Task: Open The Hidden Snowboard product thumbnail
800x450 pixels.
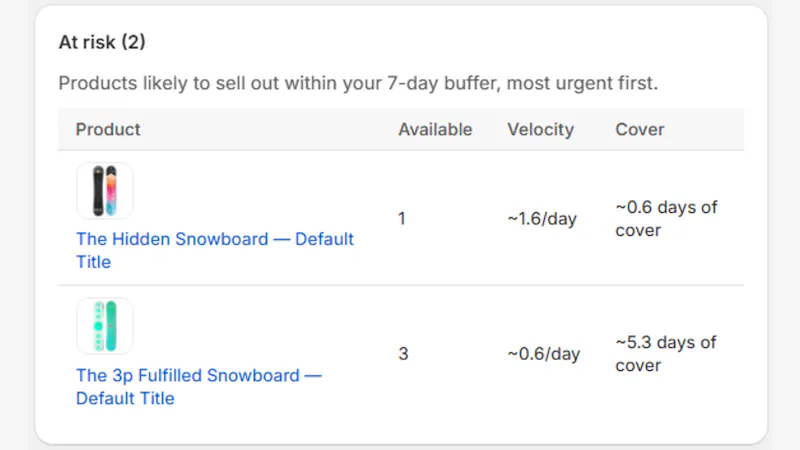Action: coord(105,191)
